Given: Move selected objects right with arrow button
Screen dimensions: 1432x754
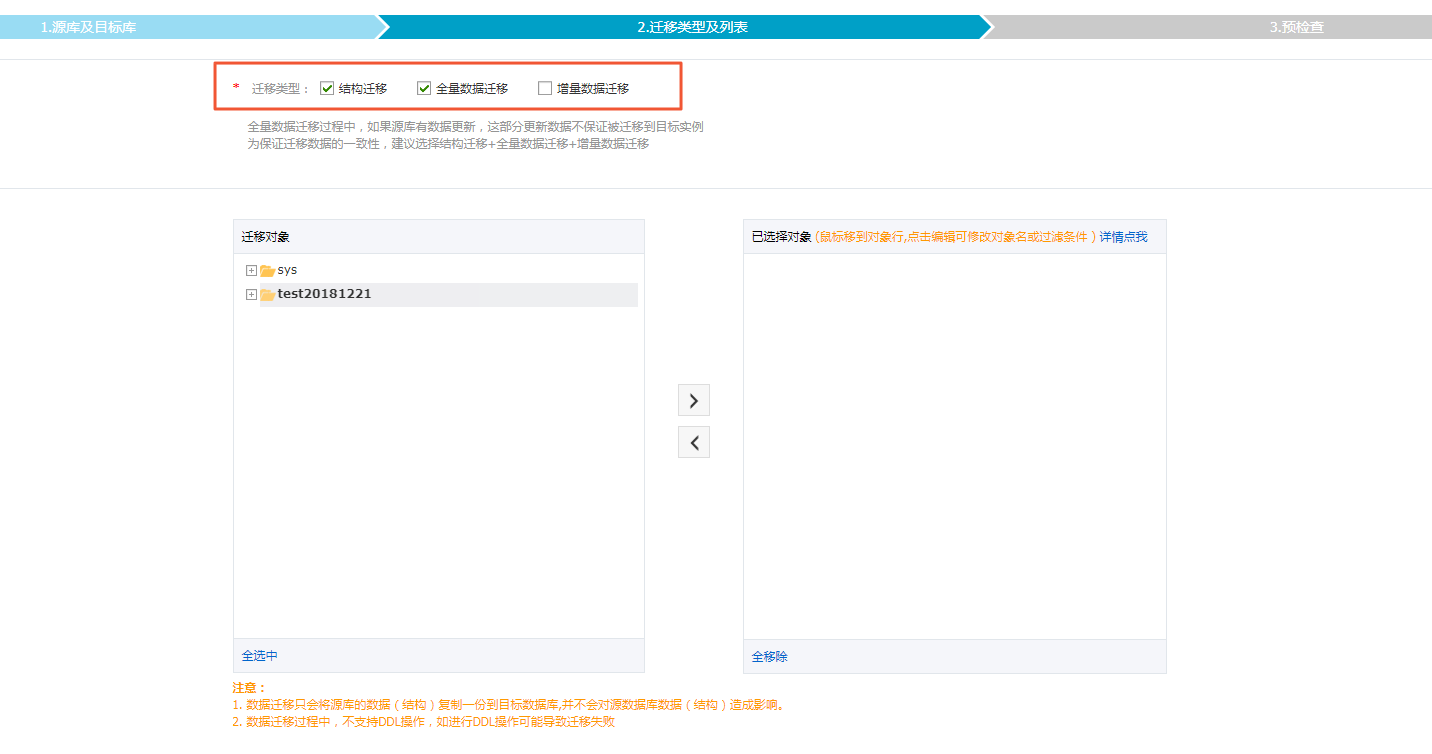Looking at the screenshot, I should [x=694, y=400].
